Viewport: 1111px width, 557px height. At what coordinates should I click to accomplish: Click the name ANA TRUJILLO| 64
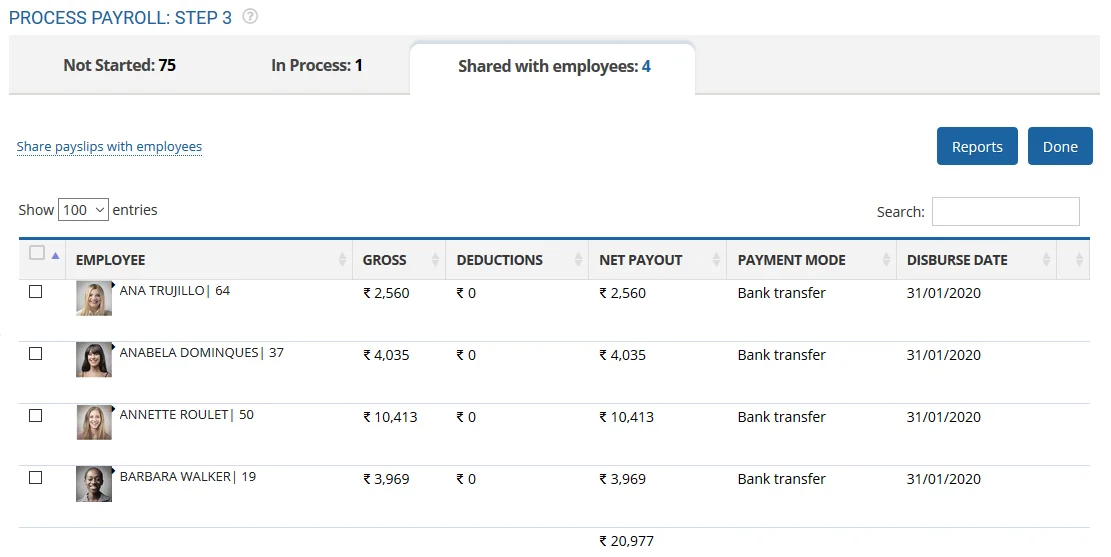[175, 291]
